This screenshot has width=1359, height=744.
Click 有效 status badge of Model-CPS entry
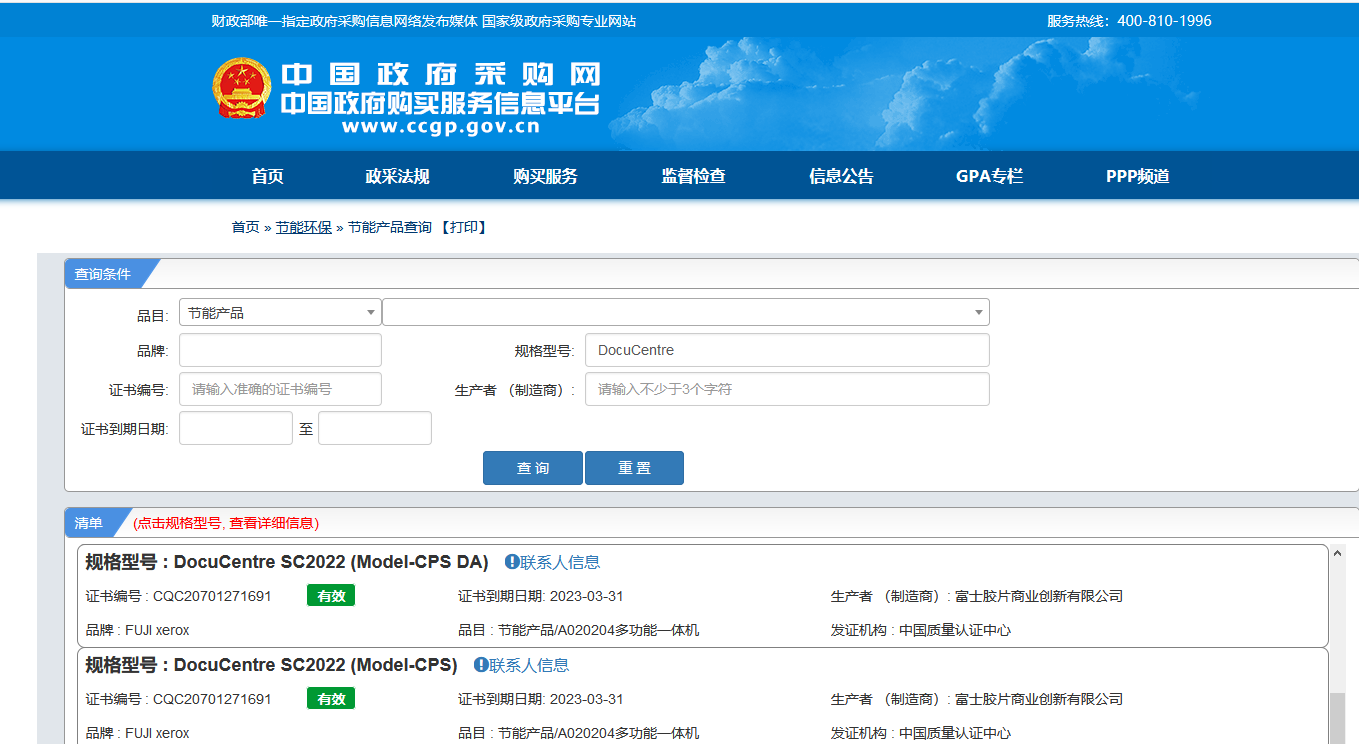[331, 699]
